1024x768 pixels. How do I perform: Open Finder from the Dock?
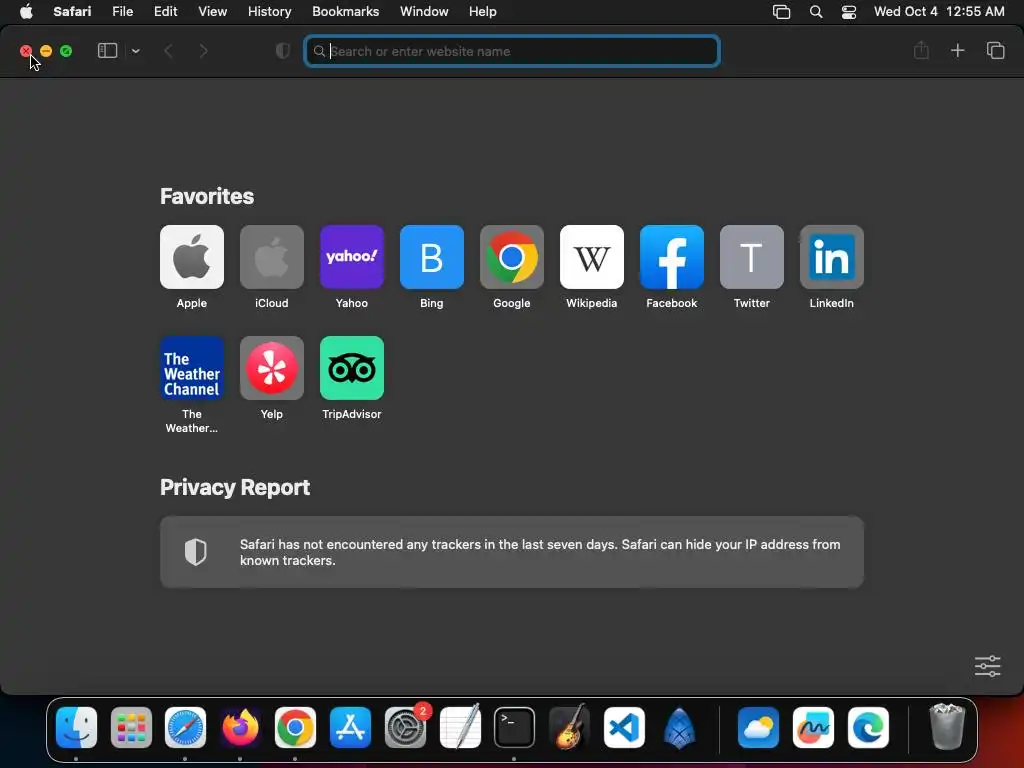point(76,727)
